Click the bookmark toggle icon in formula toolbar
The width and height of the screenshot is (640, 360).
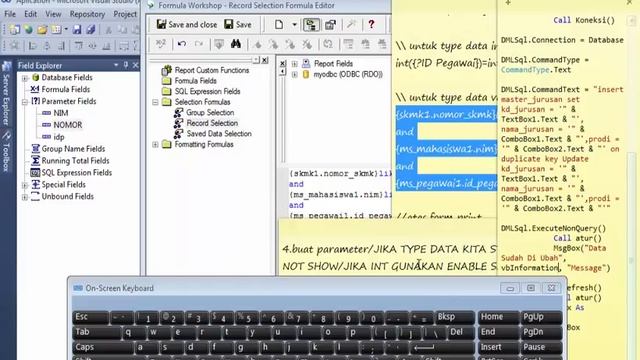[258, 44]
